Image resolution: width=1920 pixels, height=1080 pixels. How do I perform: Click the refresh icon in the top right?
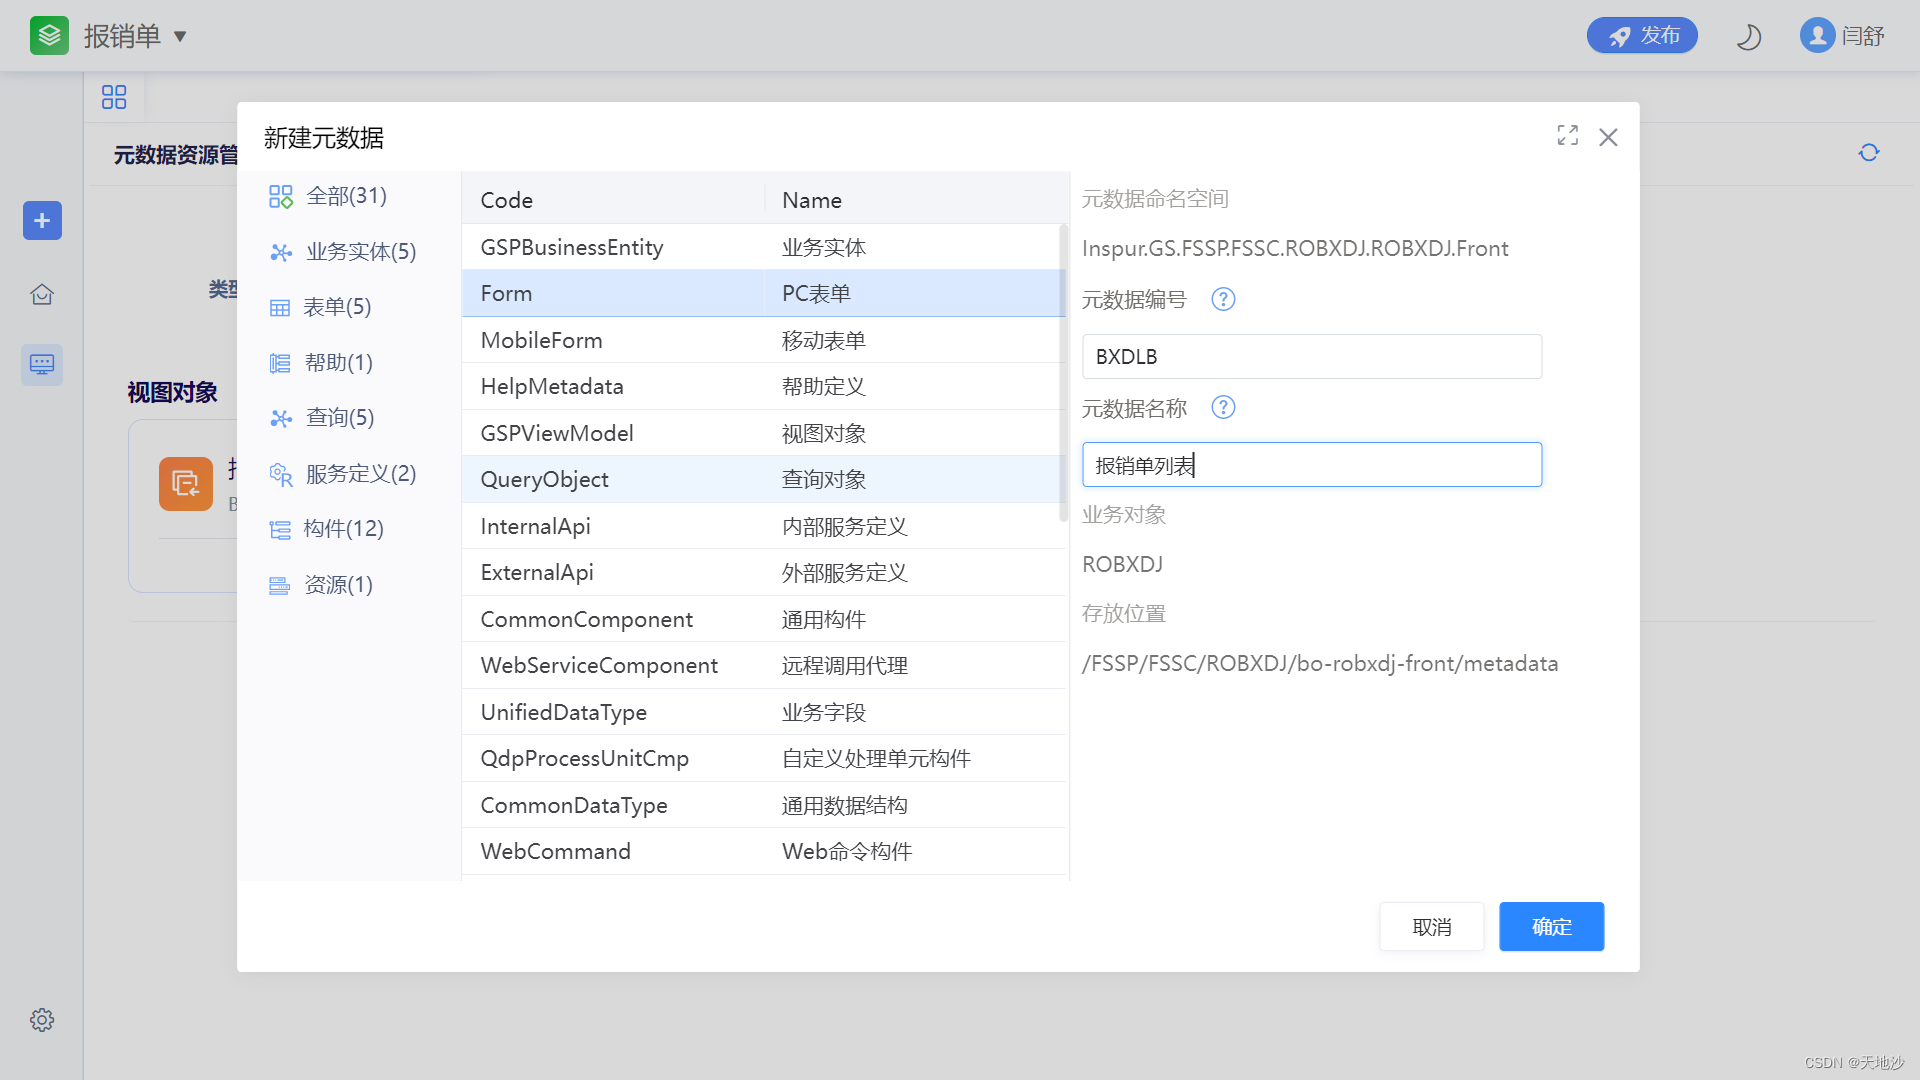click(1868, 153)
